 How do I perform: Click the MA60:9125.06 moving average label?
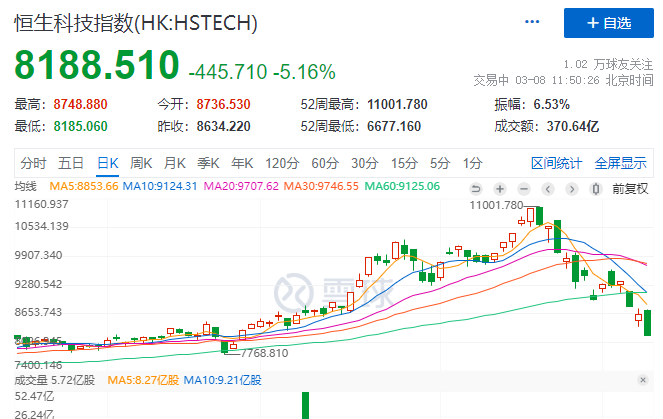[x=402, y=186]
